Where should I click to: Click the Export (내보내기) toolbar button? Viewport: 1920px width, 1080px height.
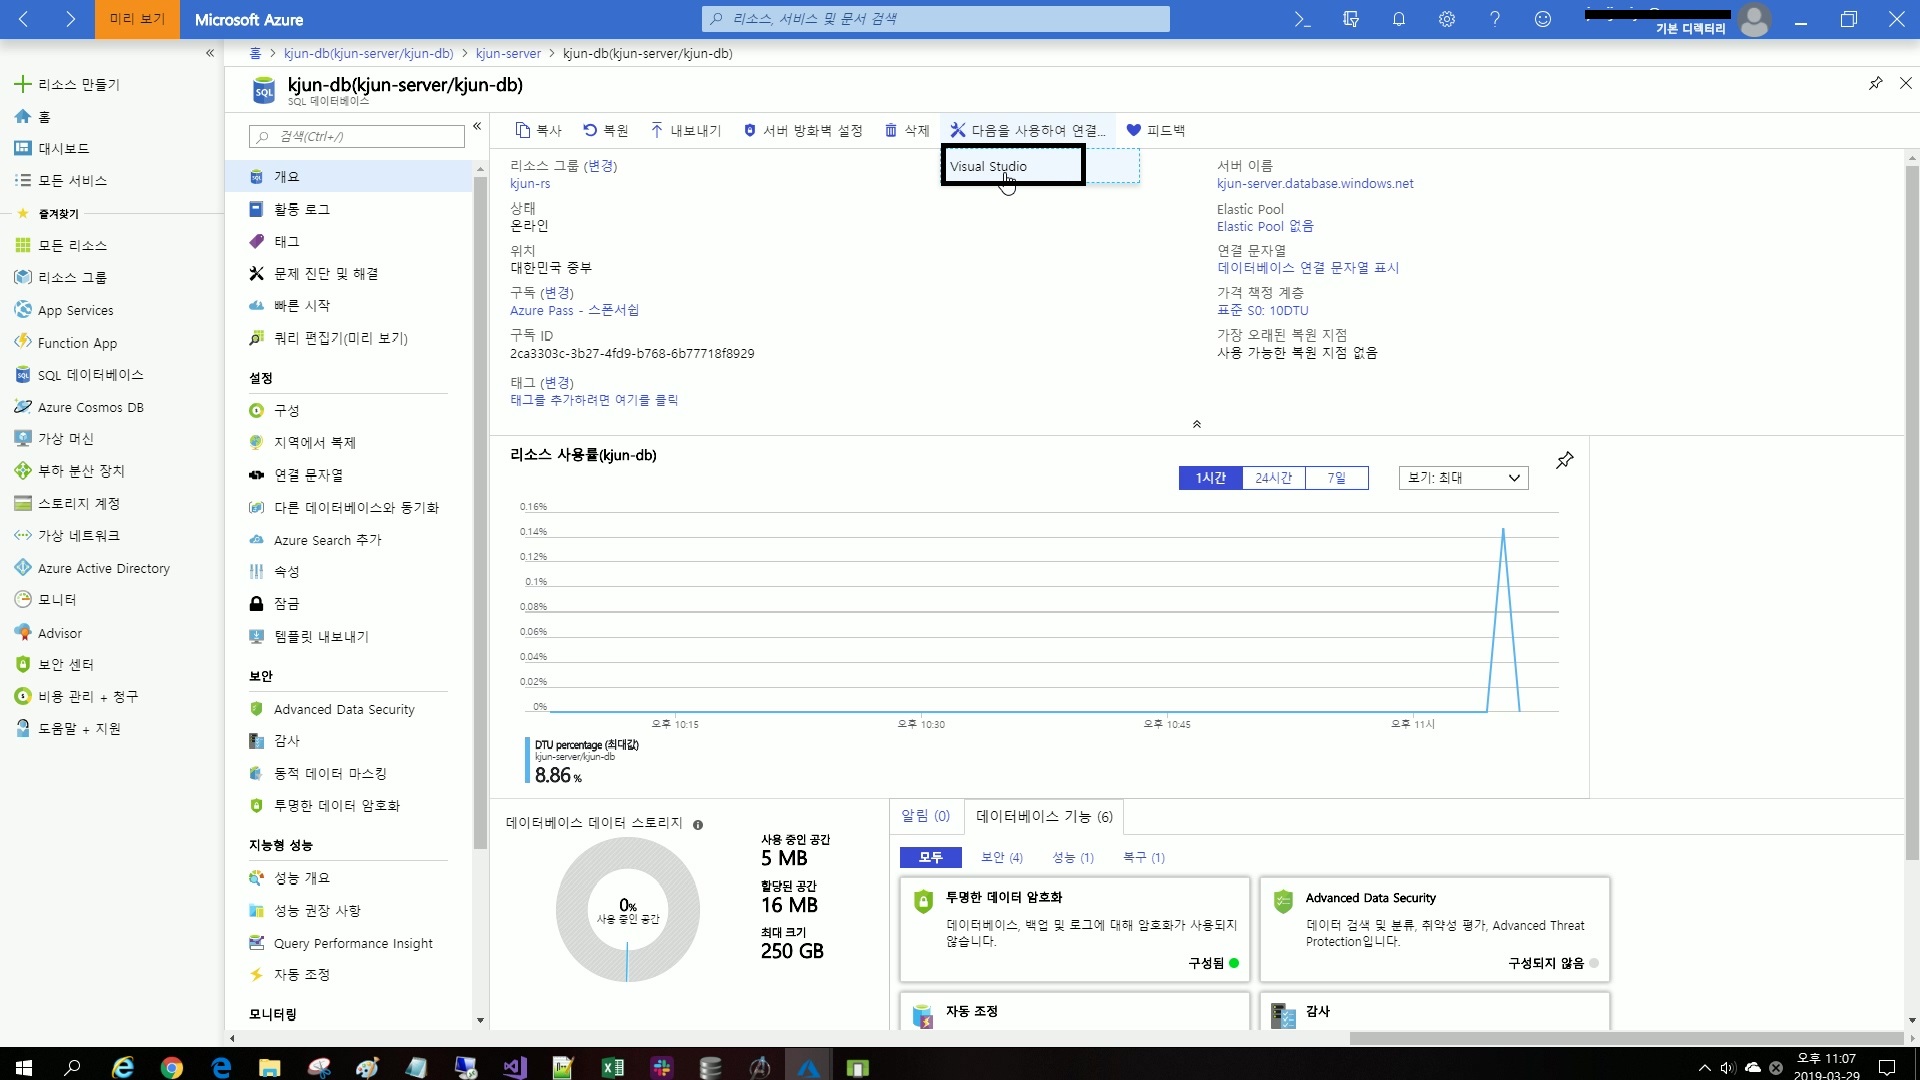point(685,130)
